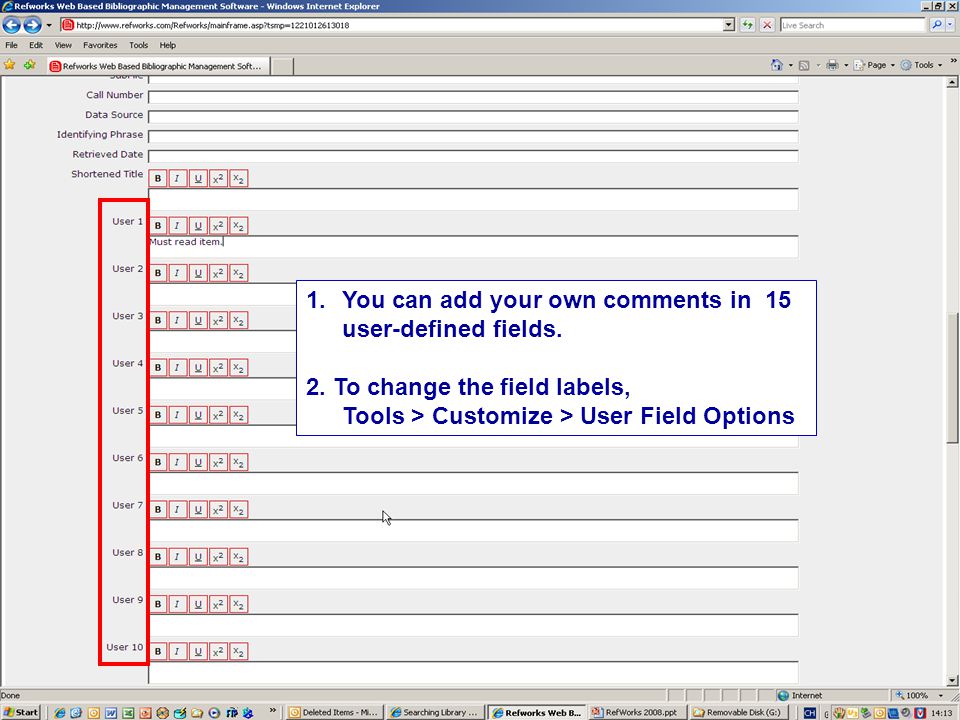
Task: Open the Tools menu in menu bar
Action: click(138, 45)
